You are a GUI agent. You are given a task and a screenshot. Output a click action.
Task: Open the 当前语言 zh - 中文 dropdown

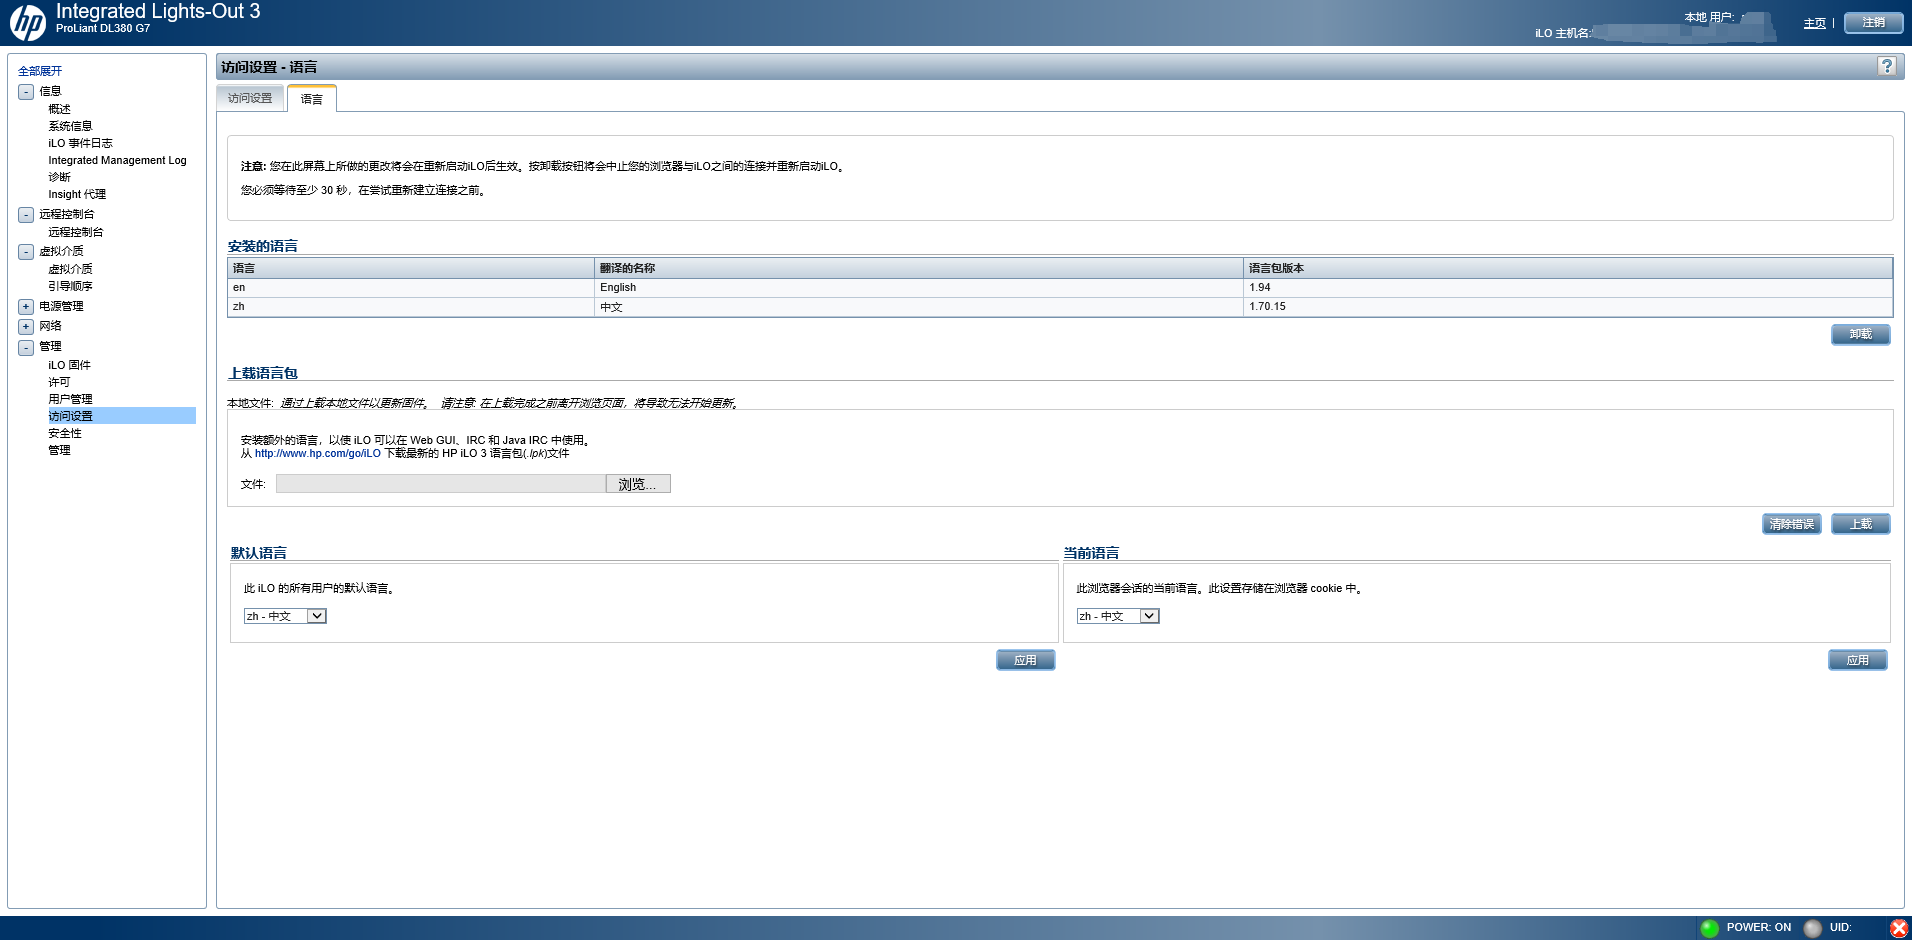click(1118, 616)
